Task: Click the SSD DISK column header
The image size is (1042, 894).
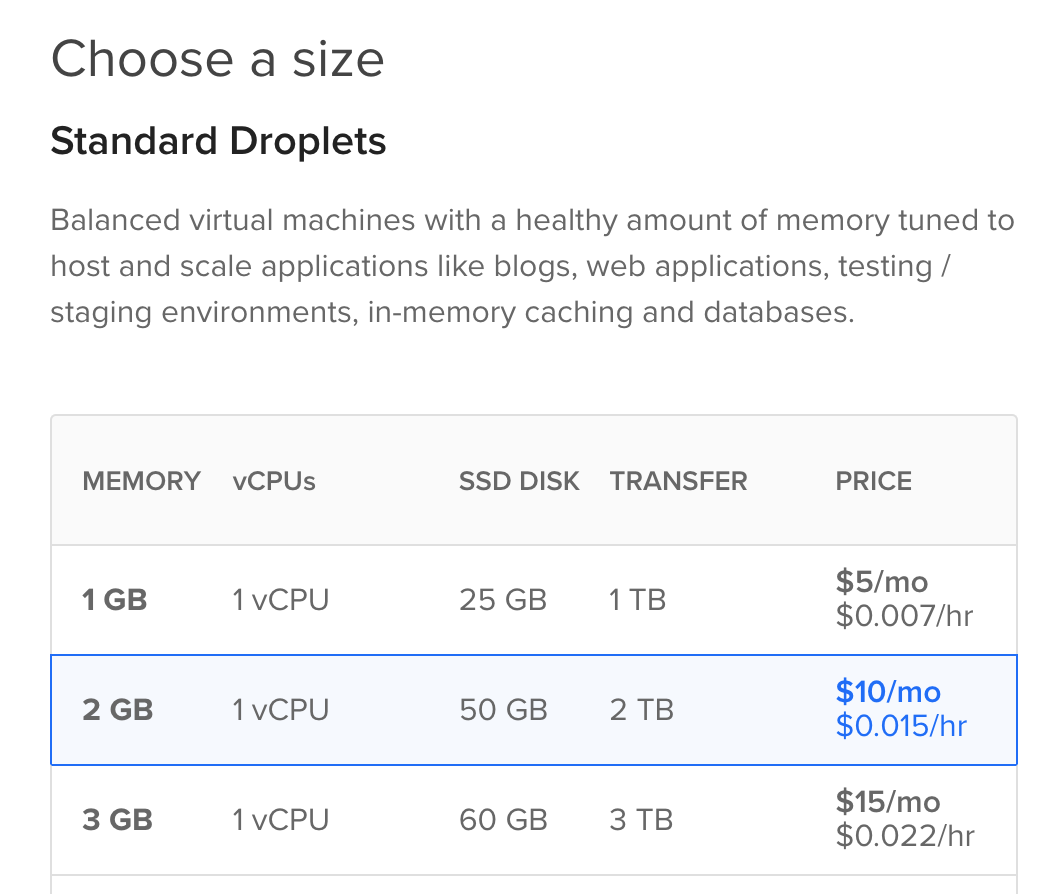Action: (x=519, y=481)
